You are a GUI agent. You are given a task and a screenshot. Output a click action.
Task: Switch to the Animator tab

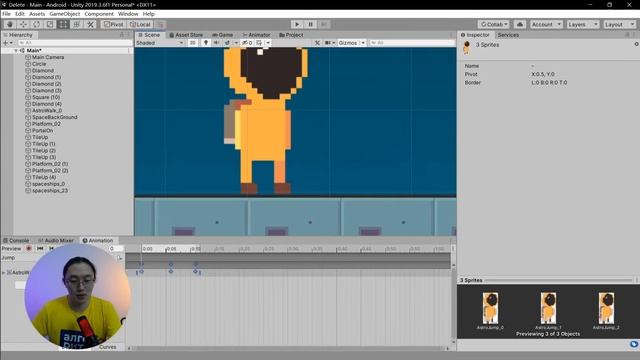pyautogui.click(x=256, y=35)
